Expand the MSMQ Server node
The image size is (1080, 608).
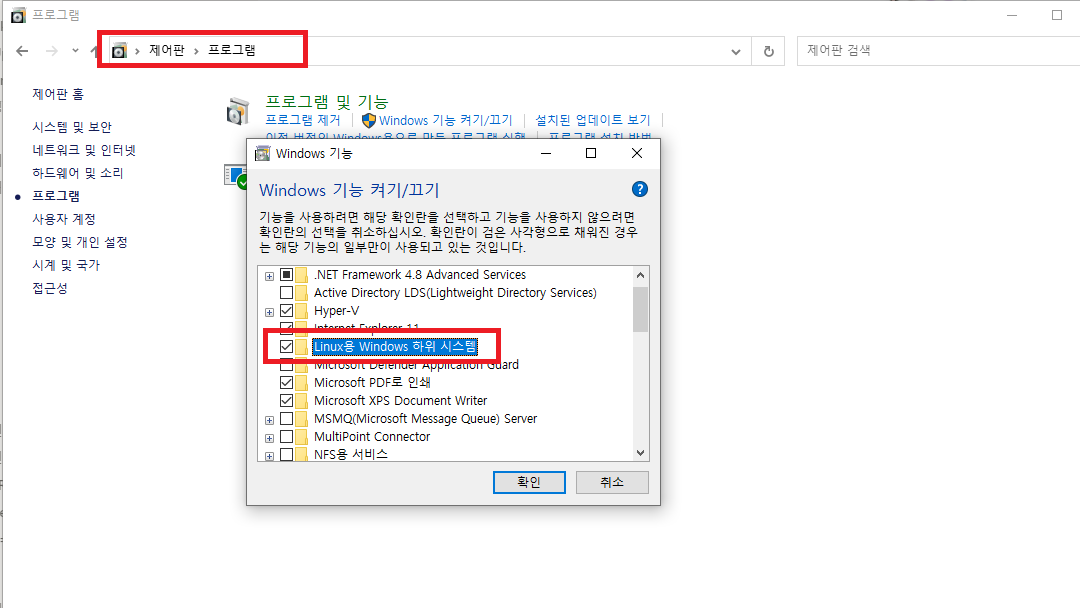click(x=269, y=420)
